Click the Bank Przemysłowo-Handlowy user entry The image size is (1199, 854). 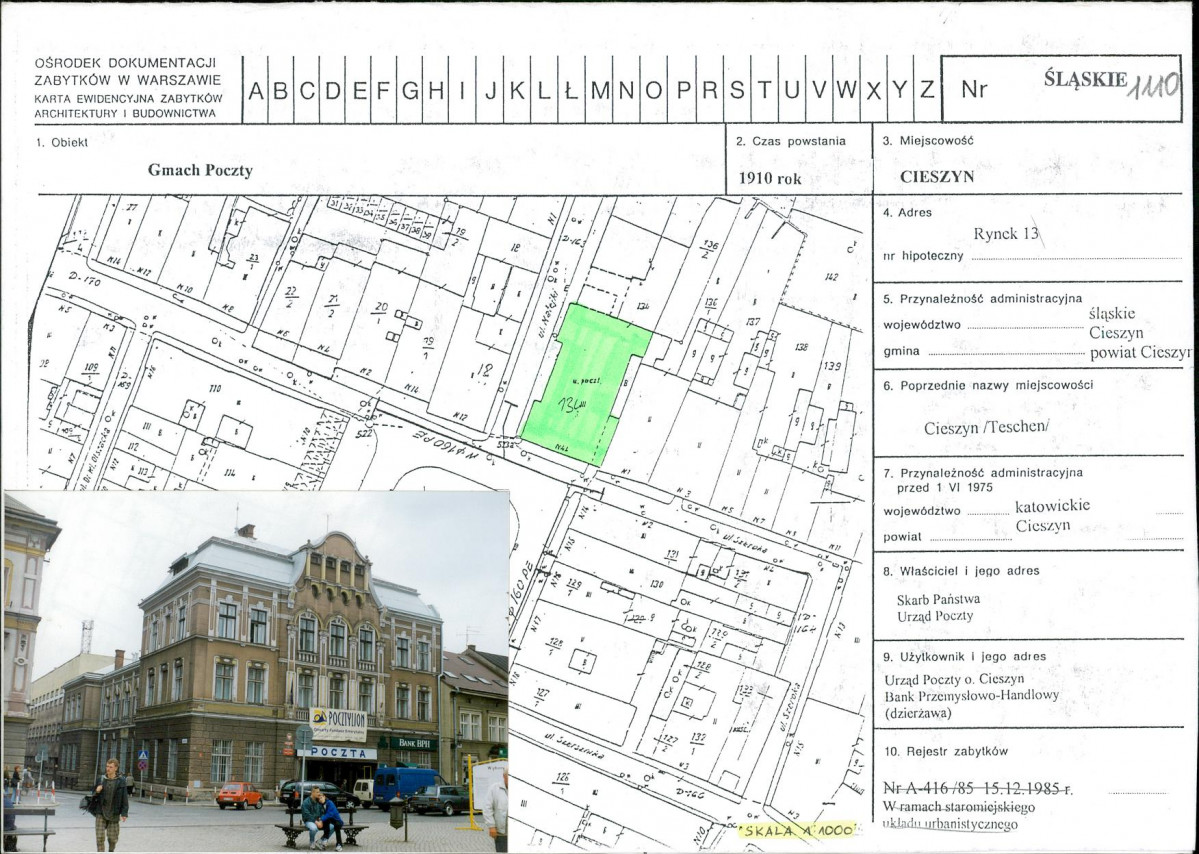tap(971, 695)
